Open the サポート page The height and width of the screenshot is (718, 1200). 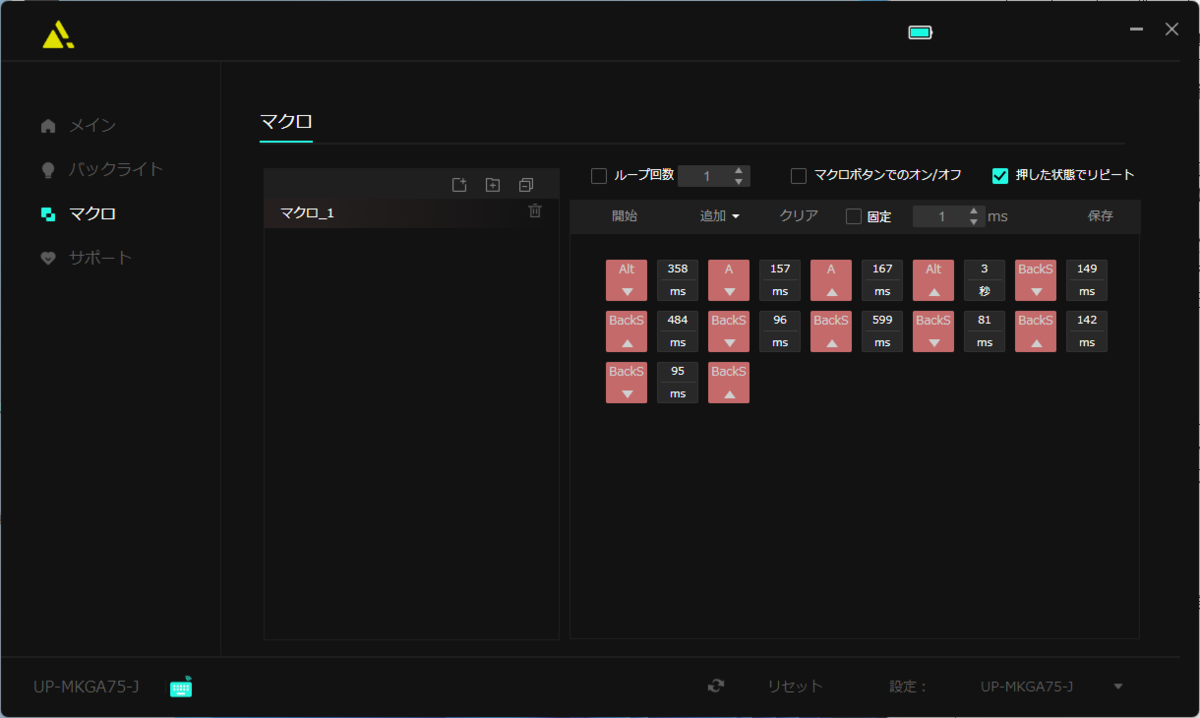point(86,258)
